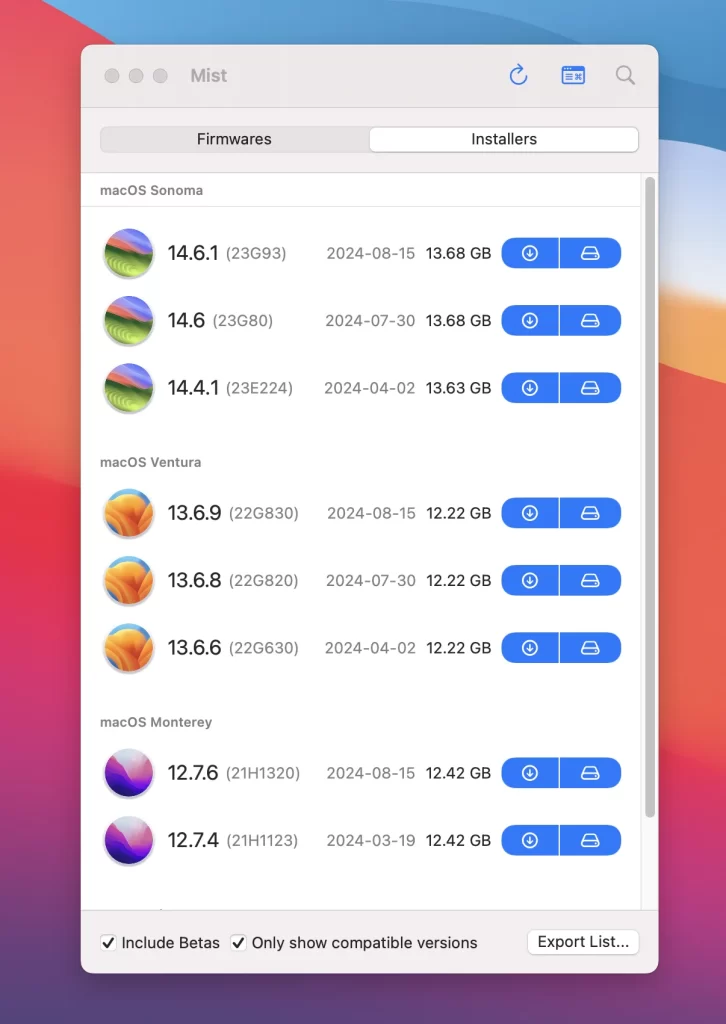Create bootable volume for macOS 13.6.8
The image size is (726, 1024).
[x=590, y=580]
